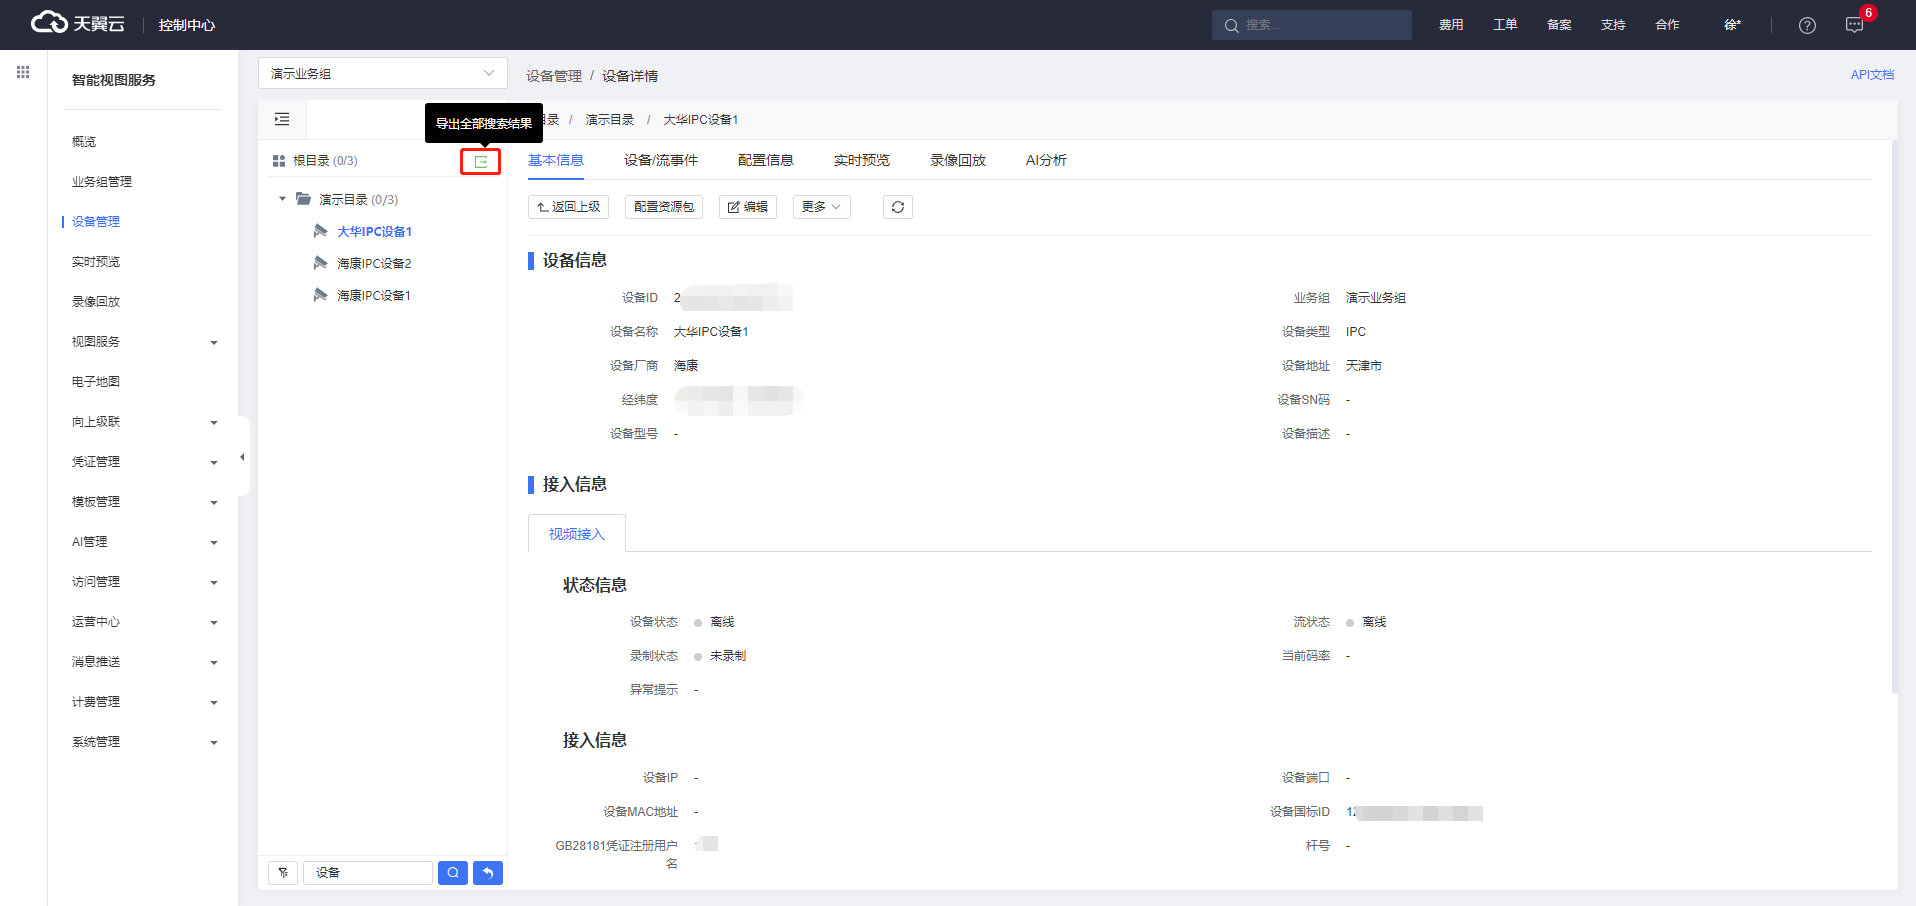Open the 演示业务组 business group selector
This screenshot has height=906, width=1916.
pyautogui.click(x=382, y=73)
